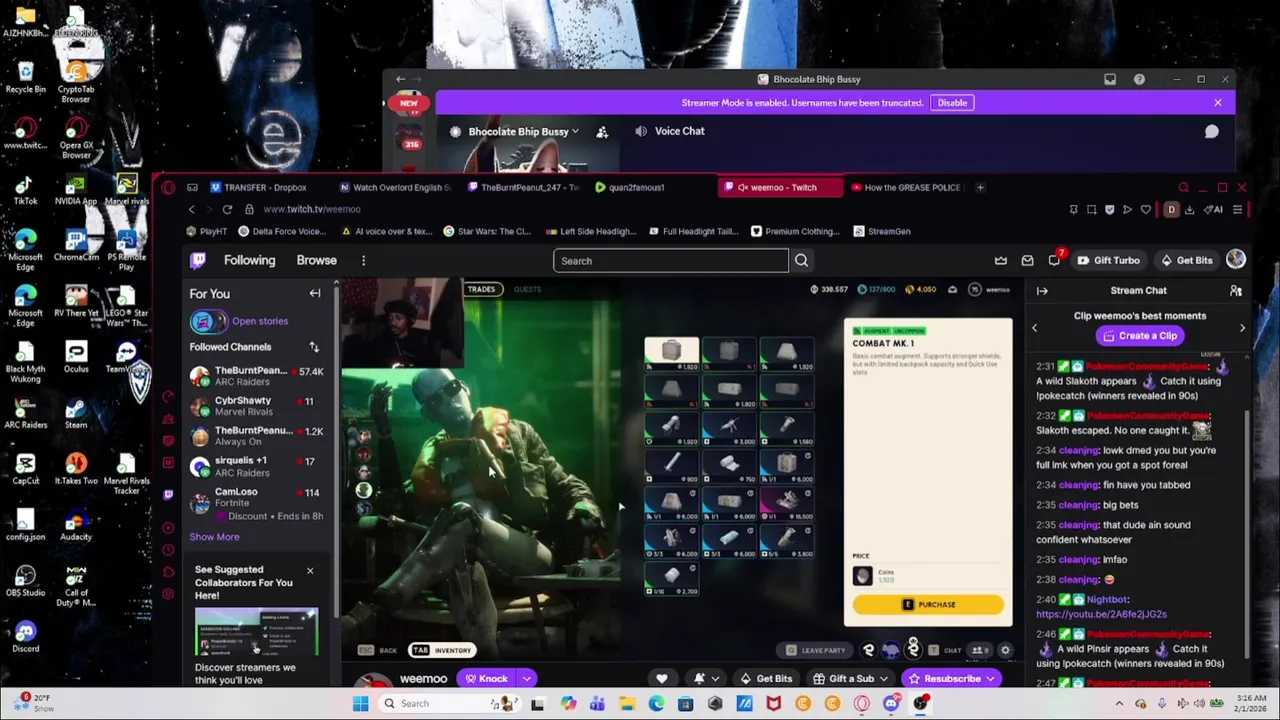The height and width of the screenshot is (720, 1280).
Task: Expand Bhocolate Bhip Bussy channel dropdown
Action: pos(575,132)
